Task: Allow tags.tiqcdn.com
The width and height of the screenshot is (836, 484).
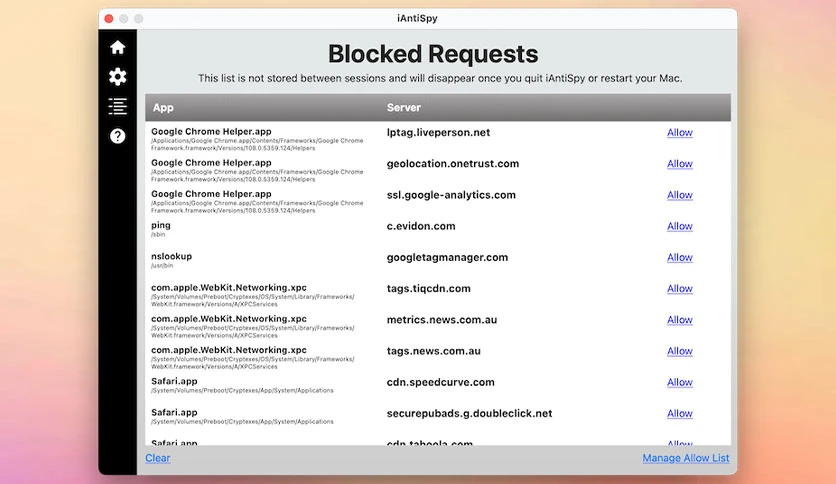Action: [x=680, y=288]
